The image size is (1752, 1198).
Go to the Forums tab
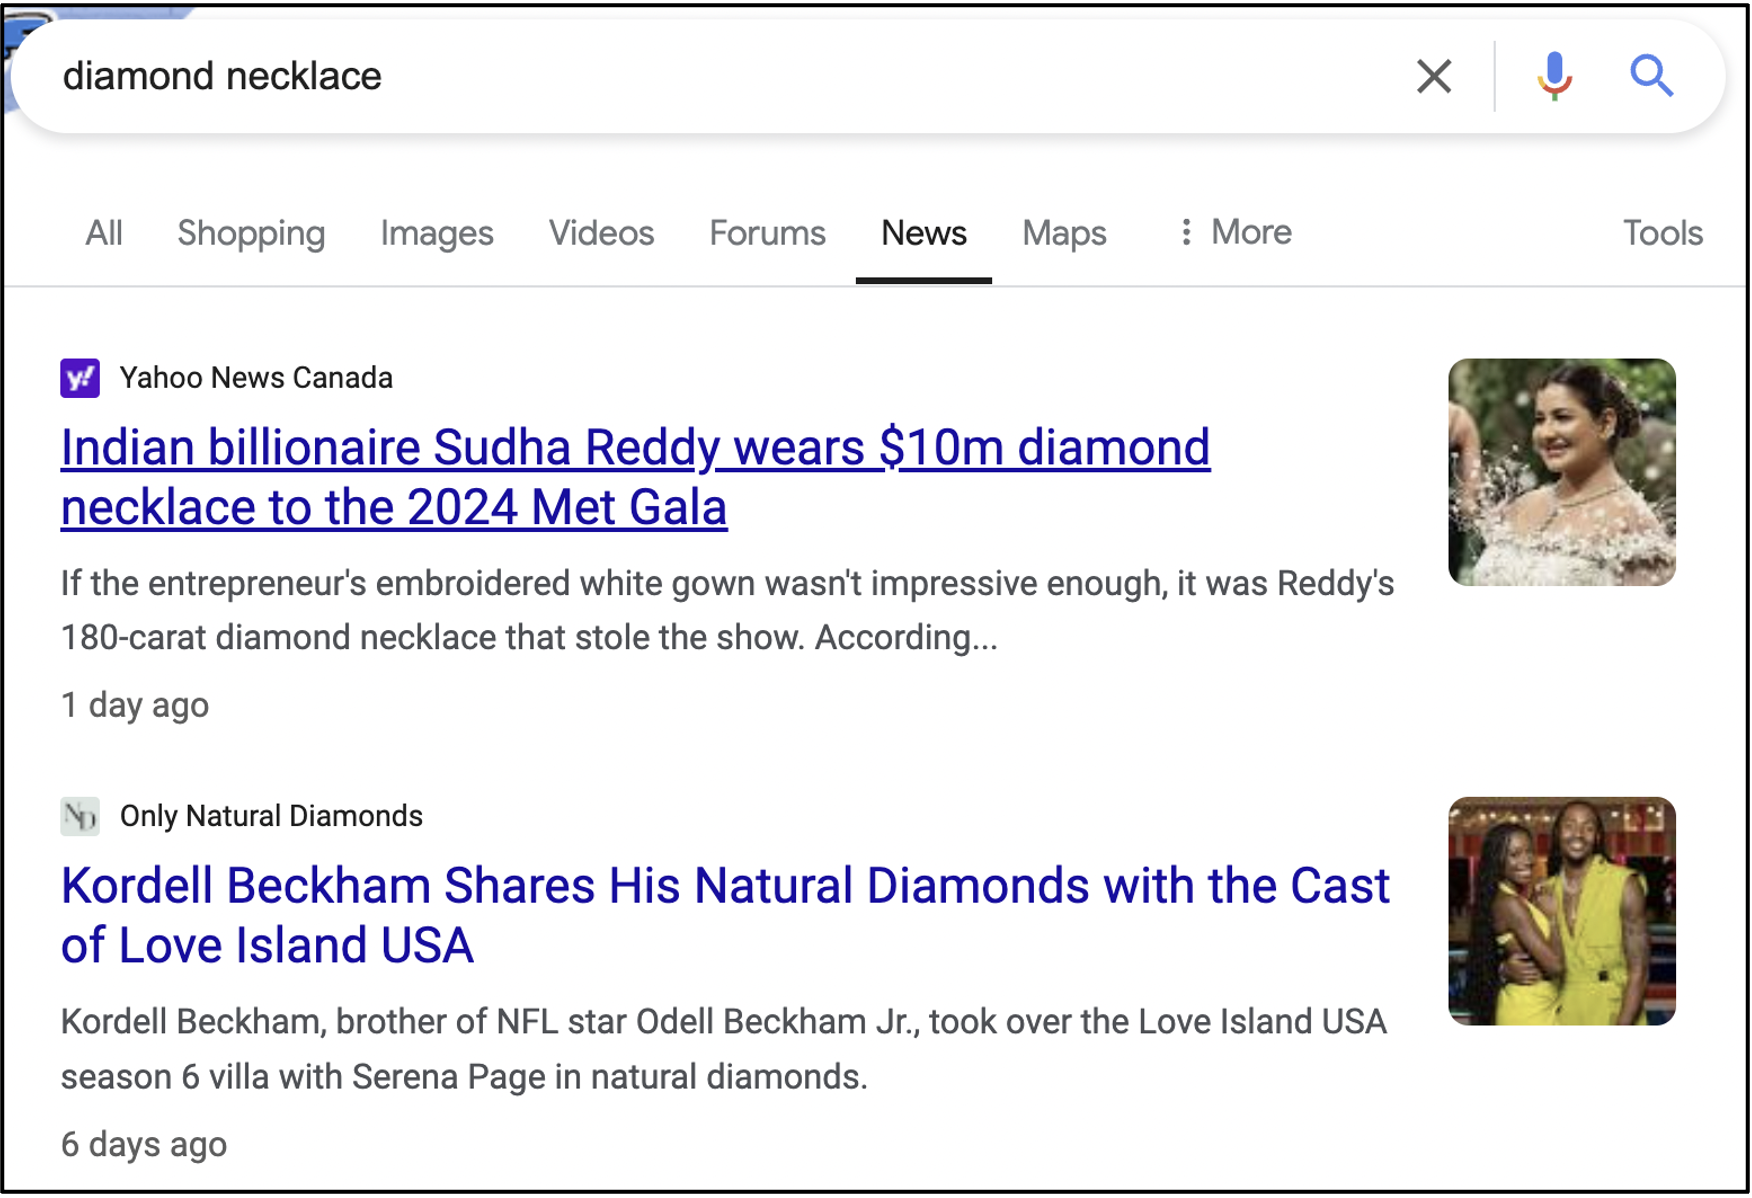[767, 233]
